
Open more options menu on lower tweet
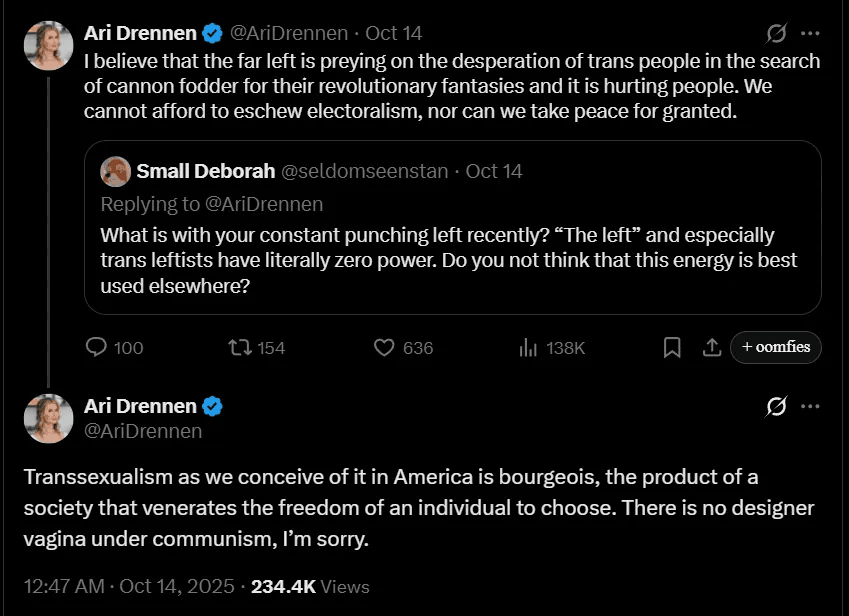coord(811,407)
